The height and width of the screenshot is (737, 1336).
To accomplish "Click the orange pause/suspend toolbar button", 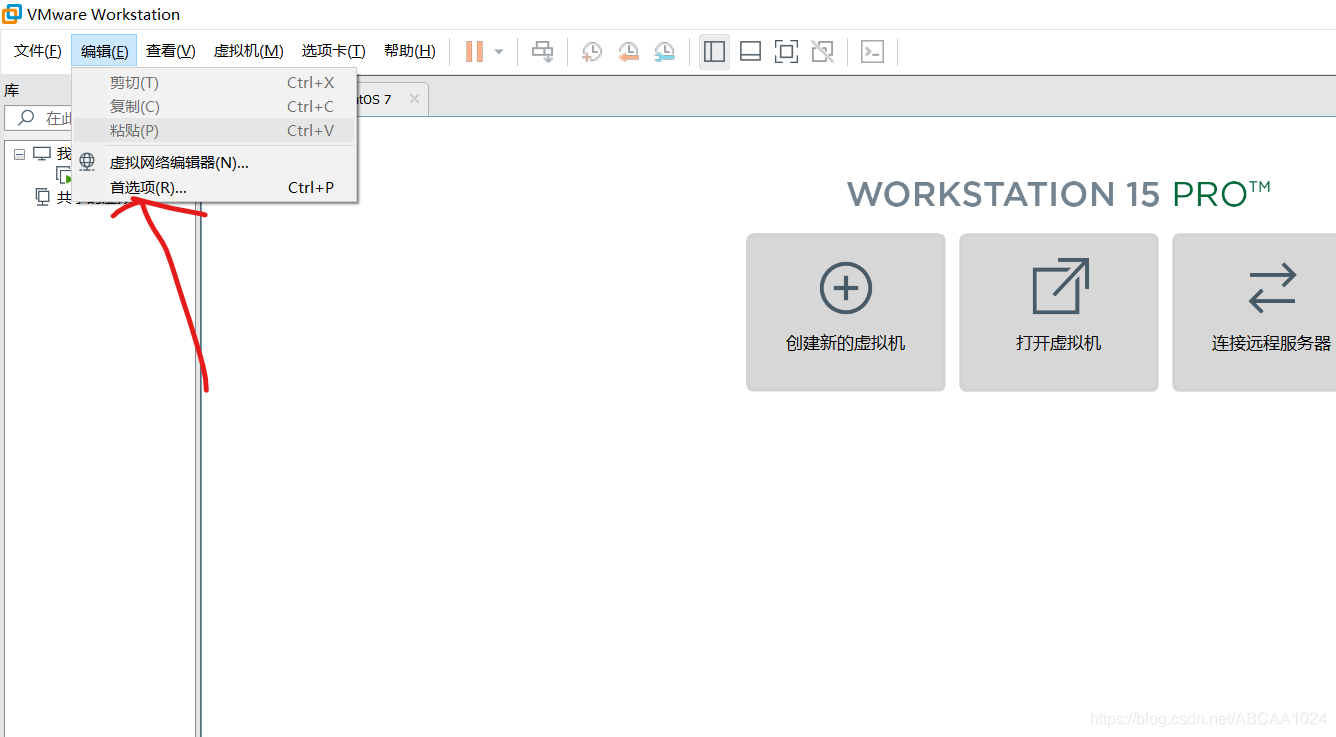I will pyautogui.click(x=474, y=51).
